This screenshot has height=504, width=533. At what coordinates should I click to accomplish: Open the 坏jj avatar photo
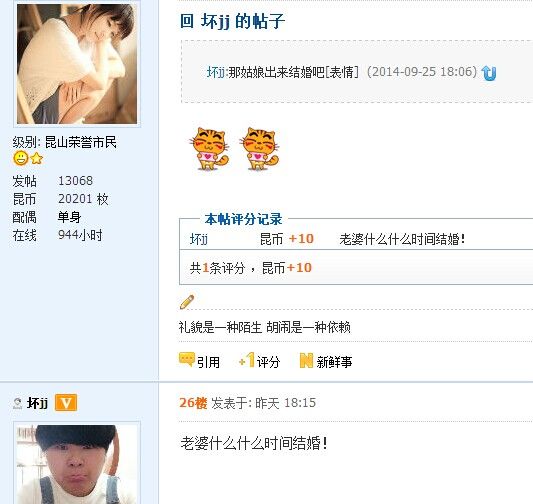point(77,464)
